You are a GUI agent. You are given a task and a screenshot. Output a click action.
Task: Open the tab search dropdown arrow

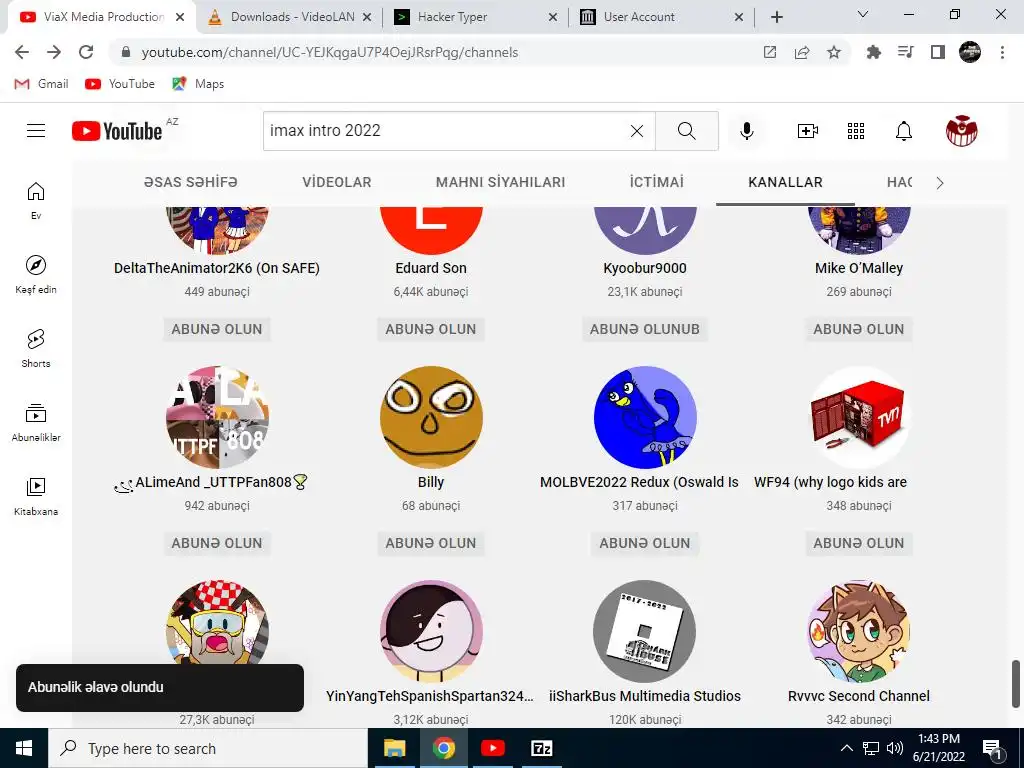(x=863, y=14)
